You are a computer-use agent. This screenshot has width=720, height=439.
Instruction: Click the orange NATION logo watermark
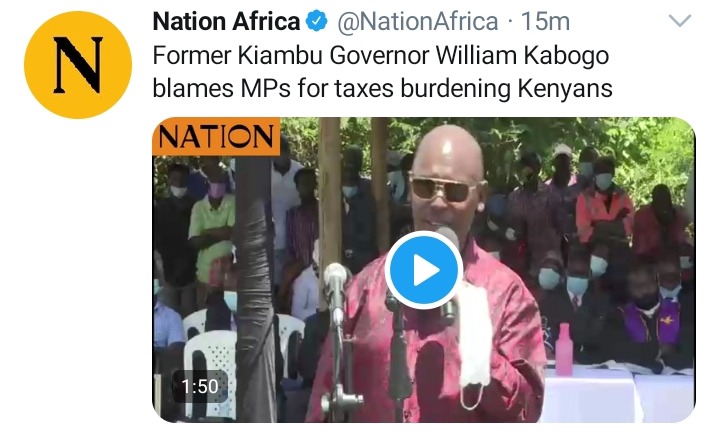tap(216, 137)
